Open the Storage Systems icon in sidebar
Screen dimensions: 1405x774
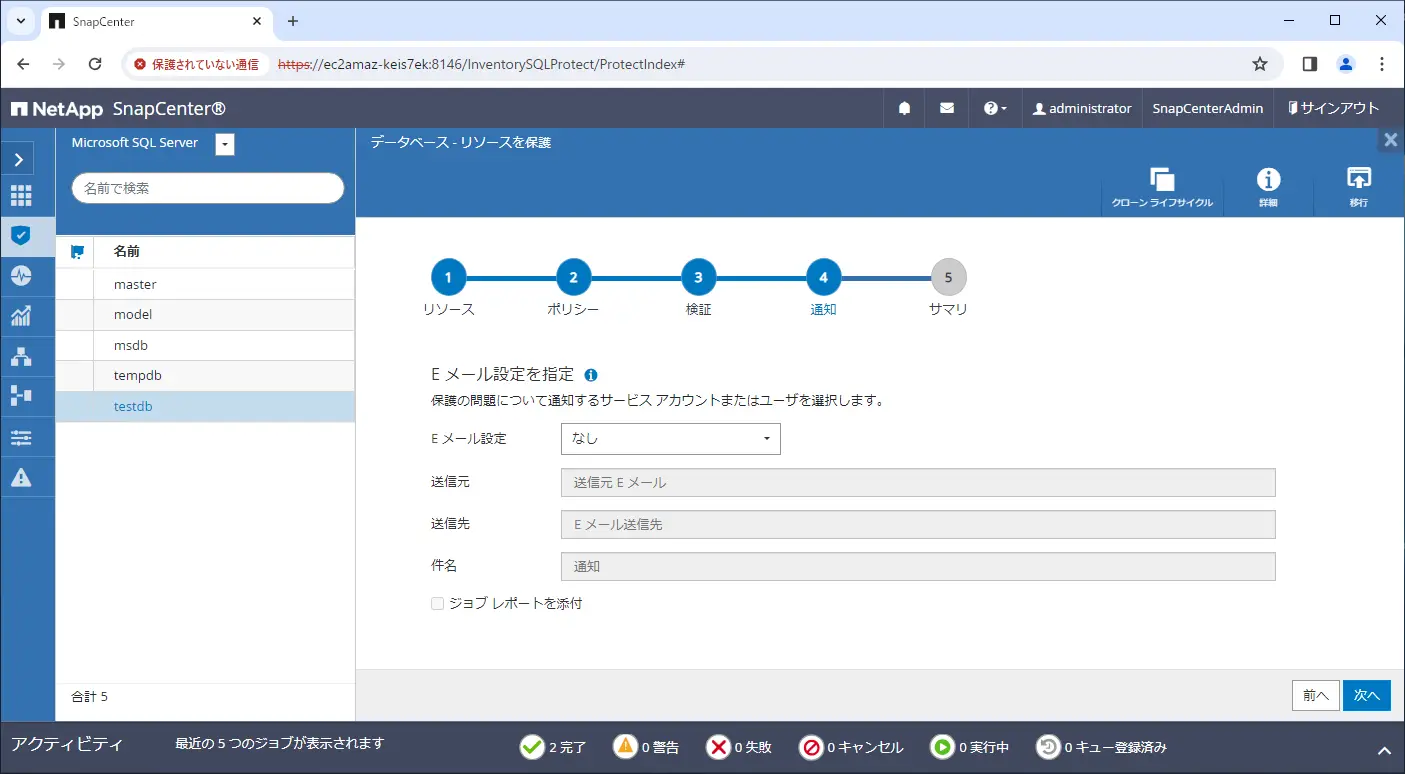20,396
